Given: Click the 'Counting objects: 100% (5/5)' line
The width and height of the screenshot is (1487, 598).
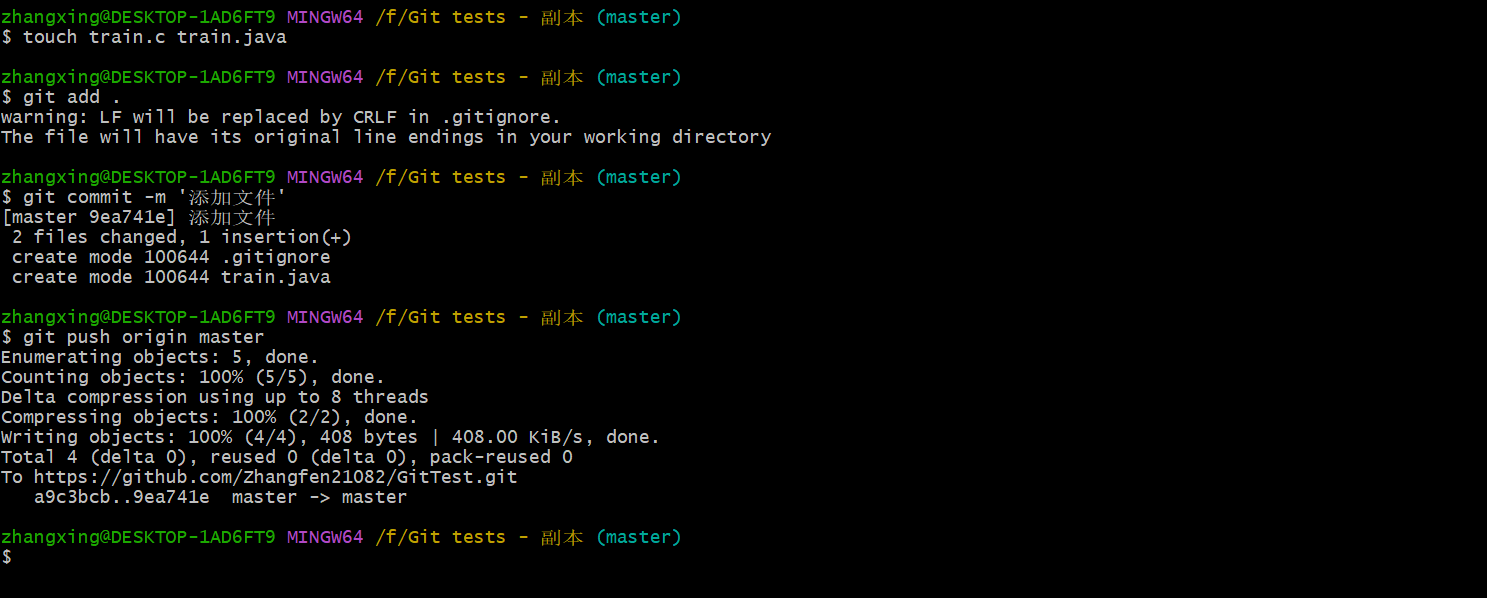Looking at the screenshot, I should 193,377.
